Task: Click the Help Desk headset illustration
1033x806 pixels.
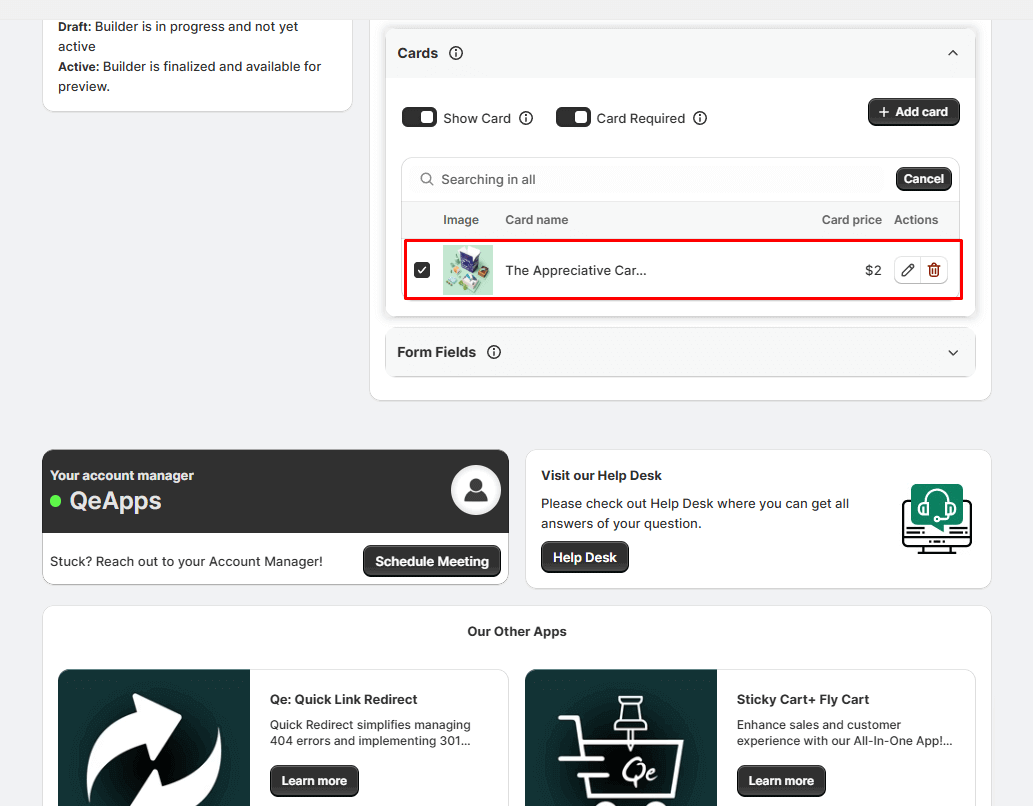Action: (x=936, y=518)
